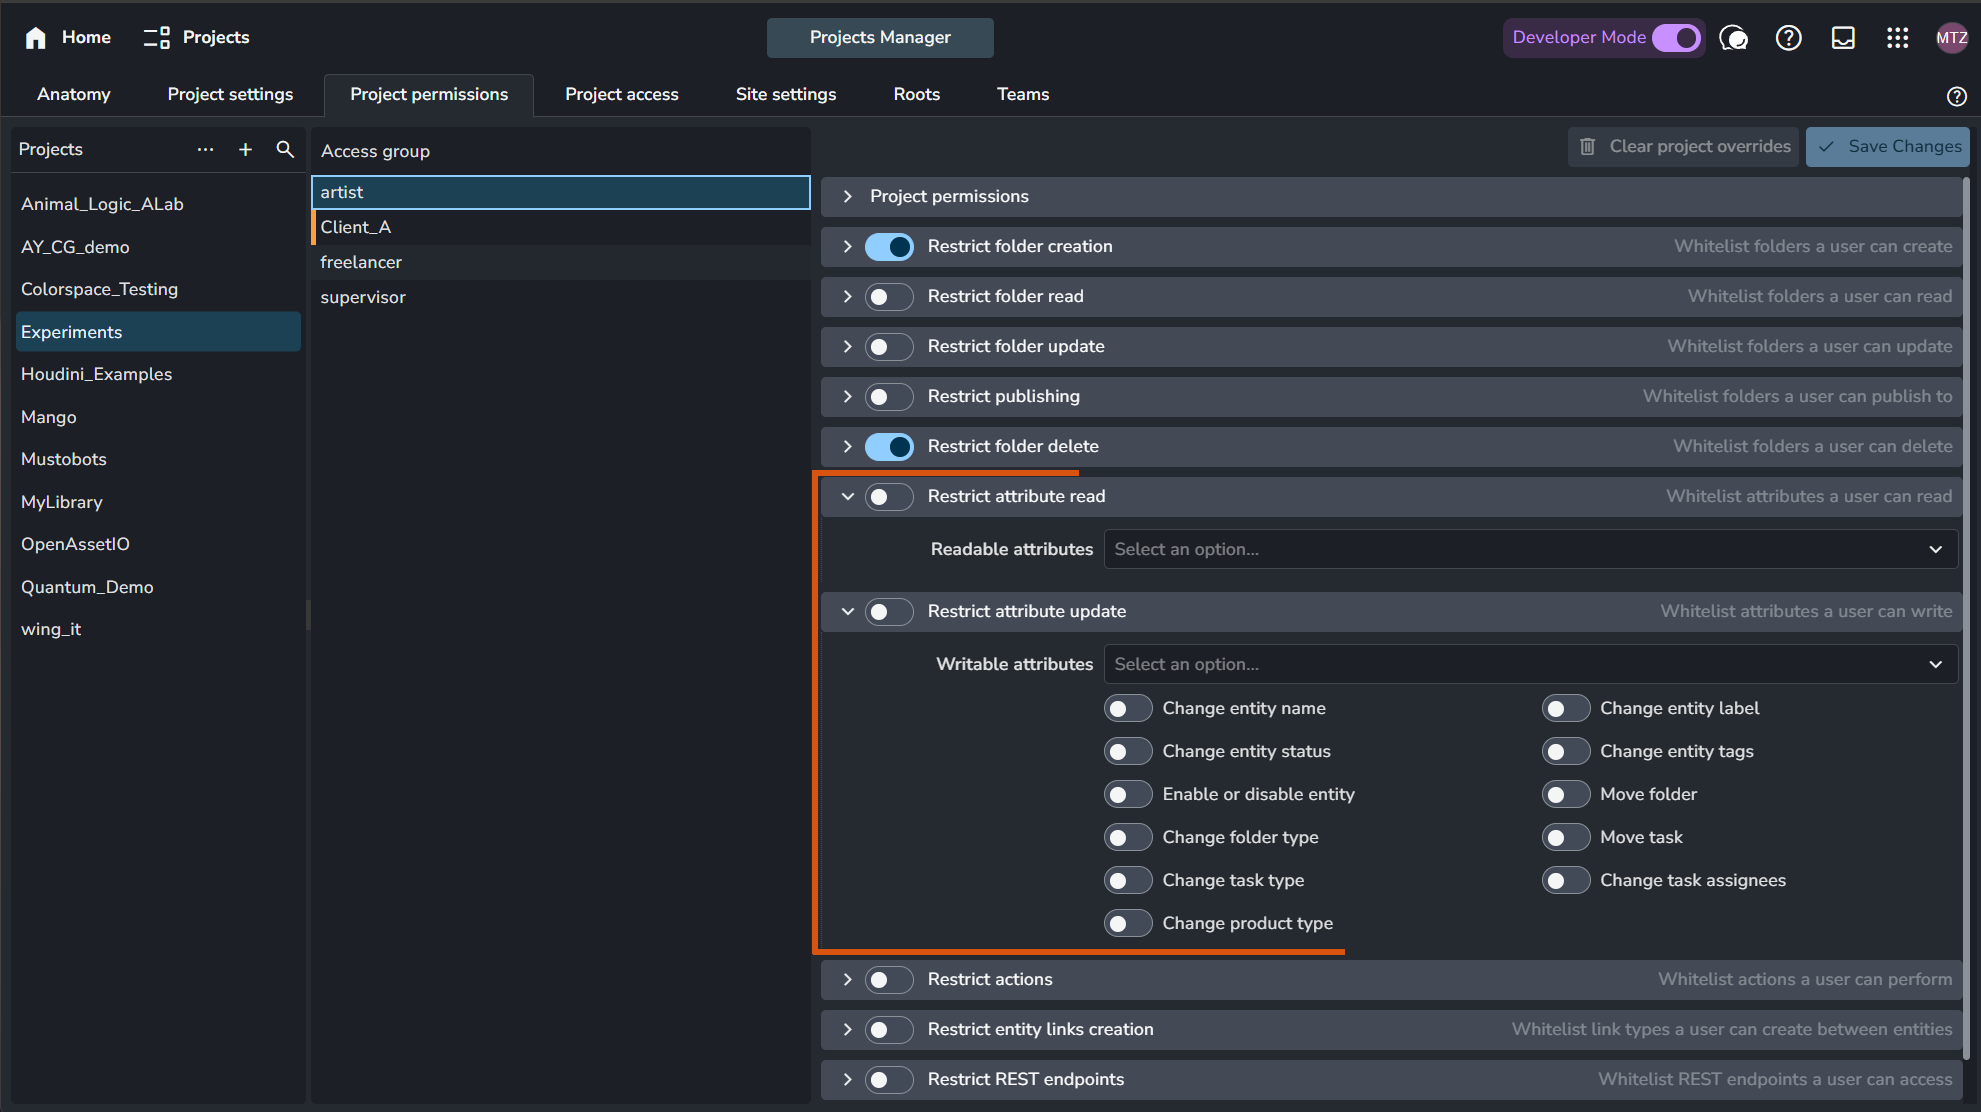
Task: Open the chat feed icon
Action: tap(1733, 37)
